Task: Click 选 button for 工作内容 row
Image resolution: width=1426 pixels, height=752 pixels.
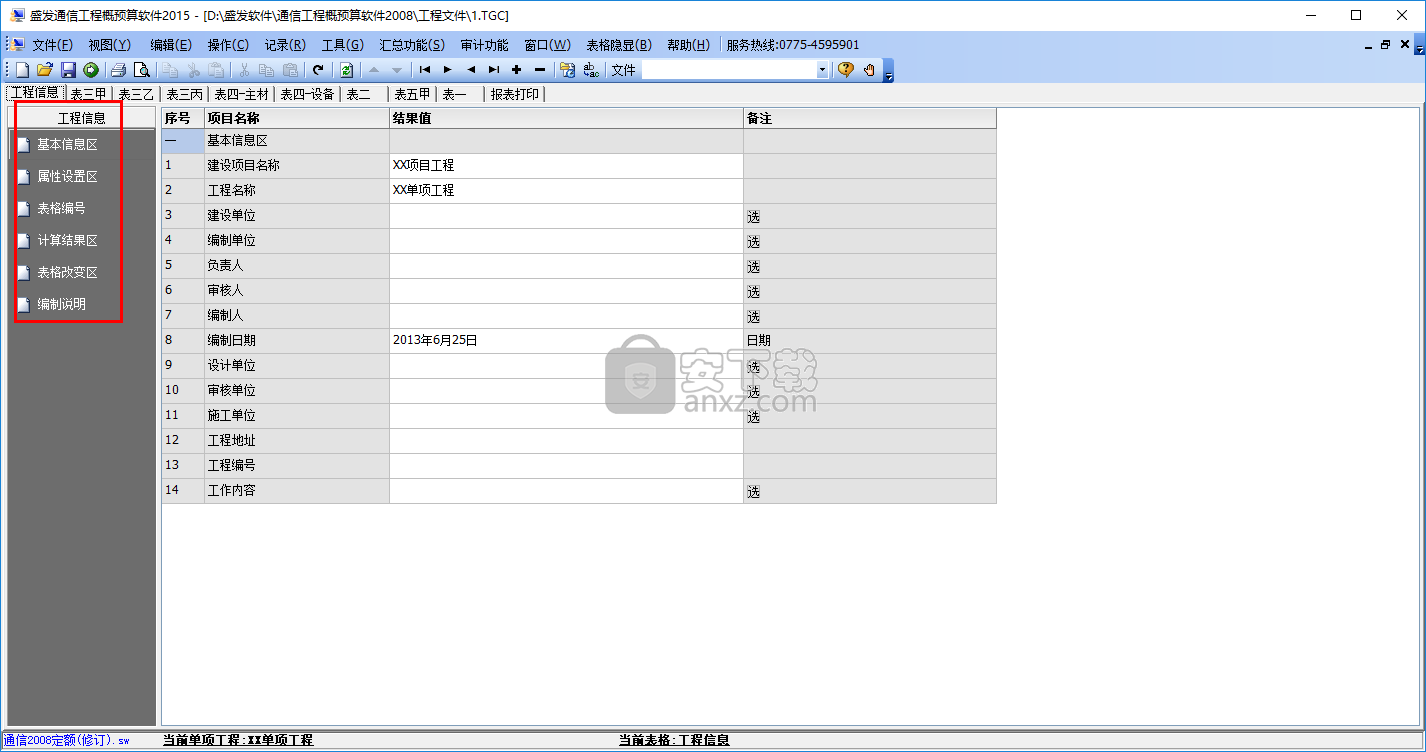Action: (753, 492)
